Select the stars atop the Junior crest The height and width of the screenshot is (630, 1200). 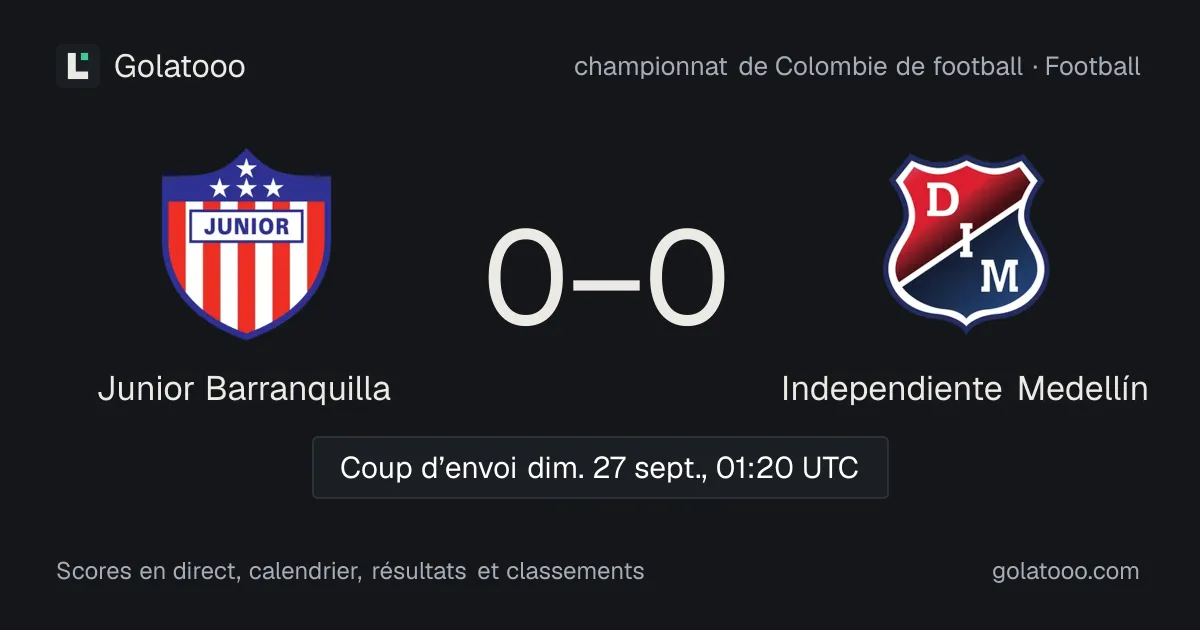click(246, 179)
